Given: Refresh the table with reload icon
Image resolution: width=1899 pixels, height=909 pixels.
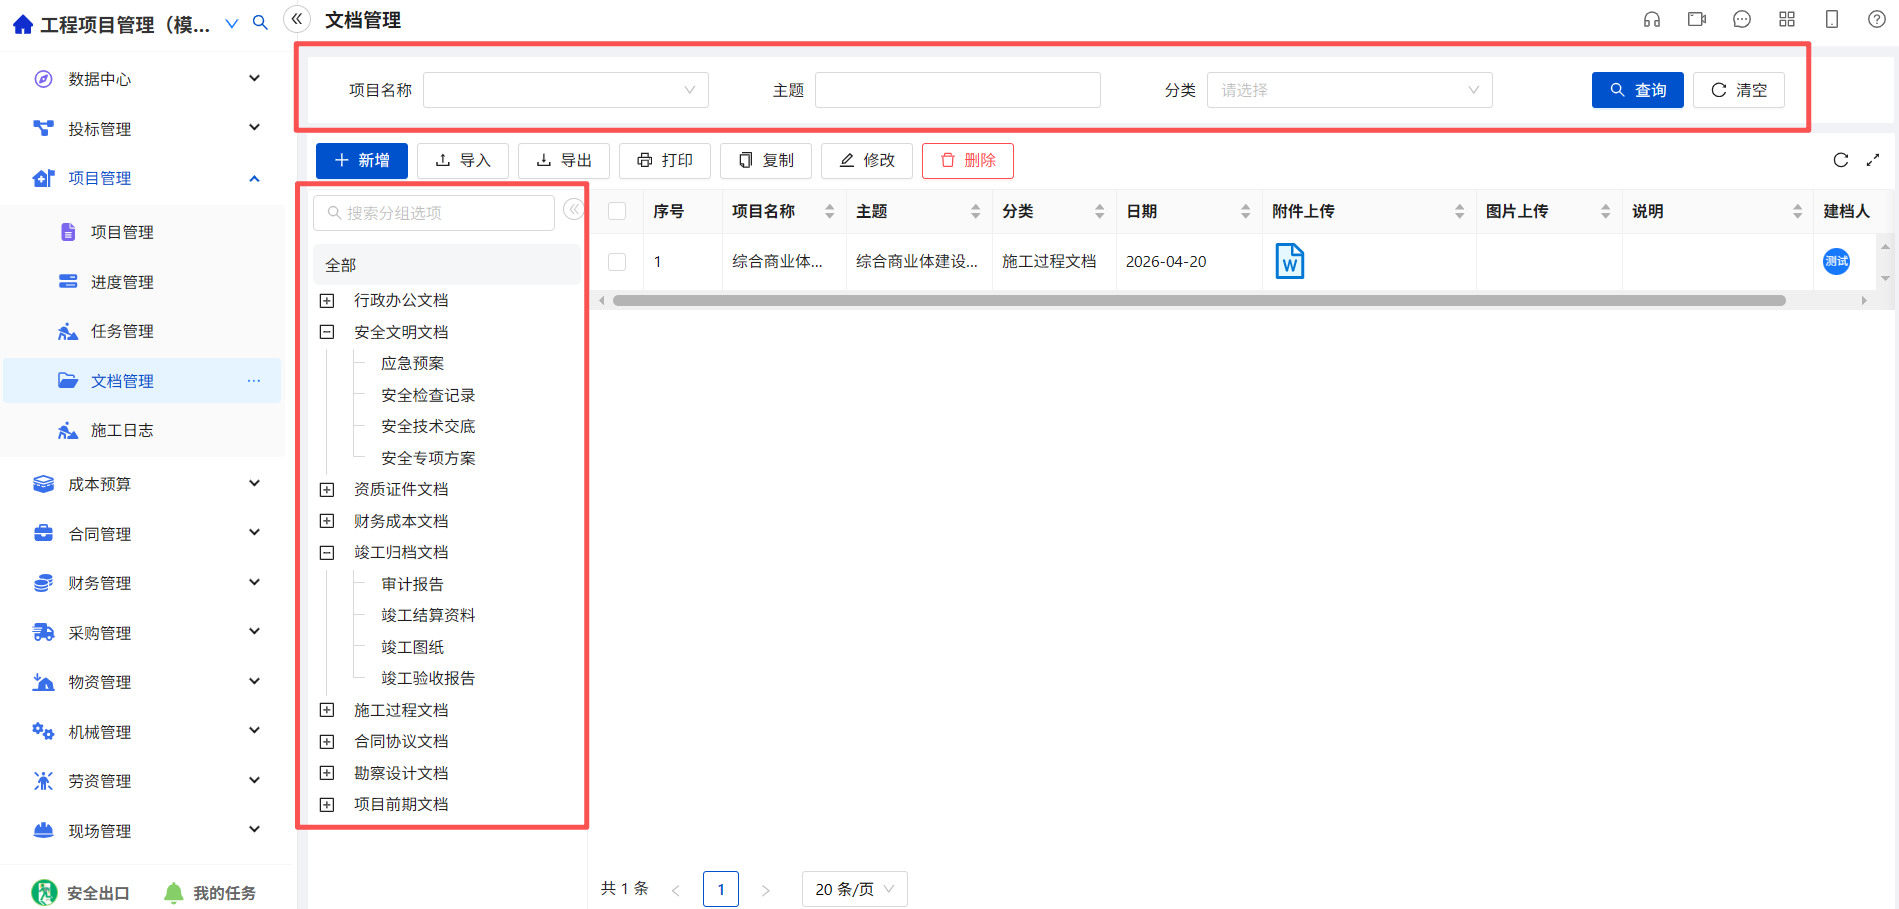Looking at the screenshot, I should (x=1841, y=160).
